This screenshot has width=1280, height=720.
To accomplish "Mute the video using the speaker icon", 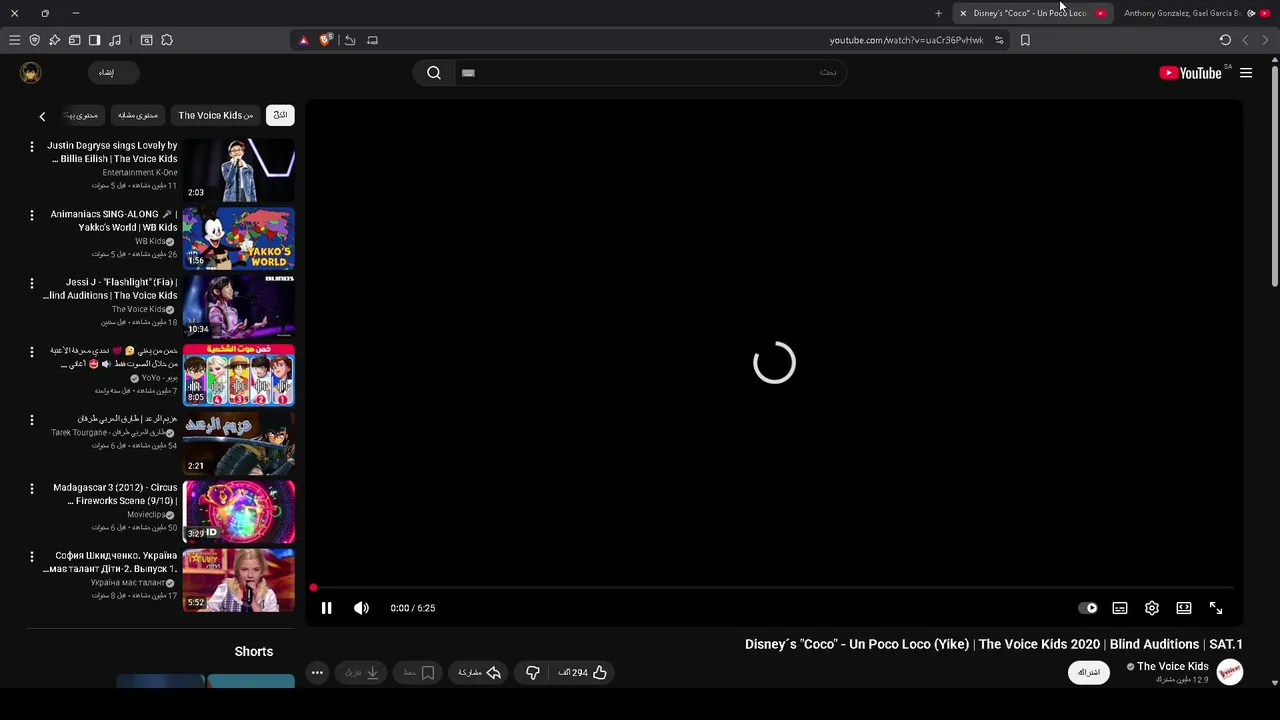I will 361,608.
